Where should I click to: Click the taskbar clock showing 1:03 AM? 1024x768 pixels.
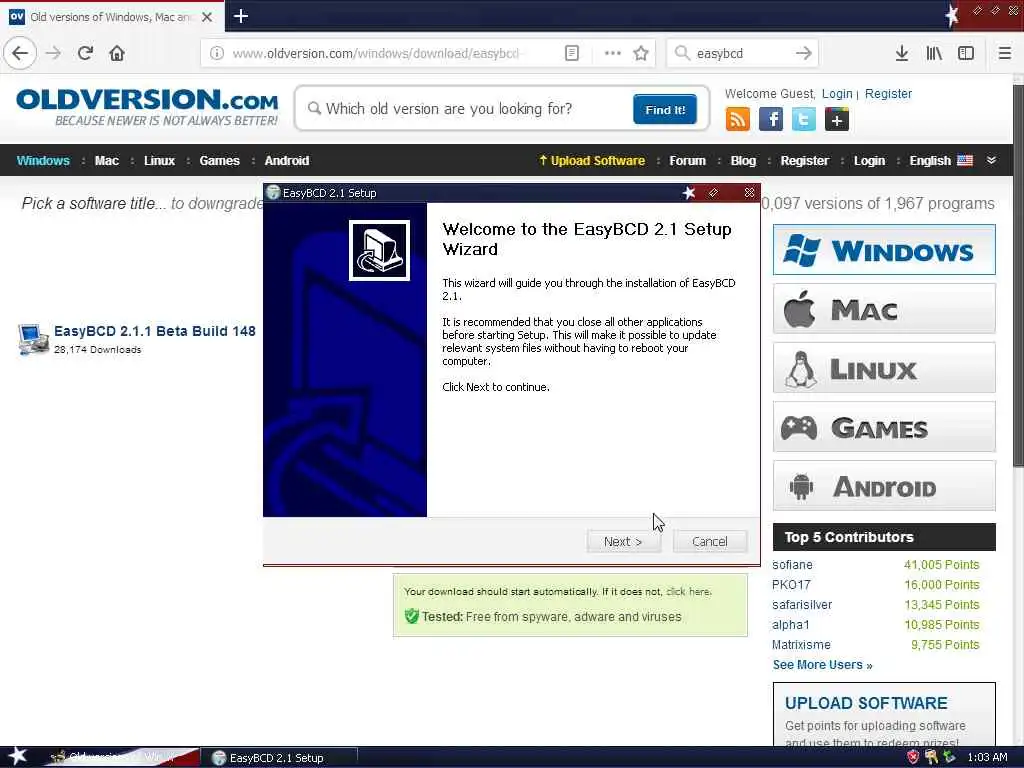[987, 758]
